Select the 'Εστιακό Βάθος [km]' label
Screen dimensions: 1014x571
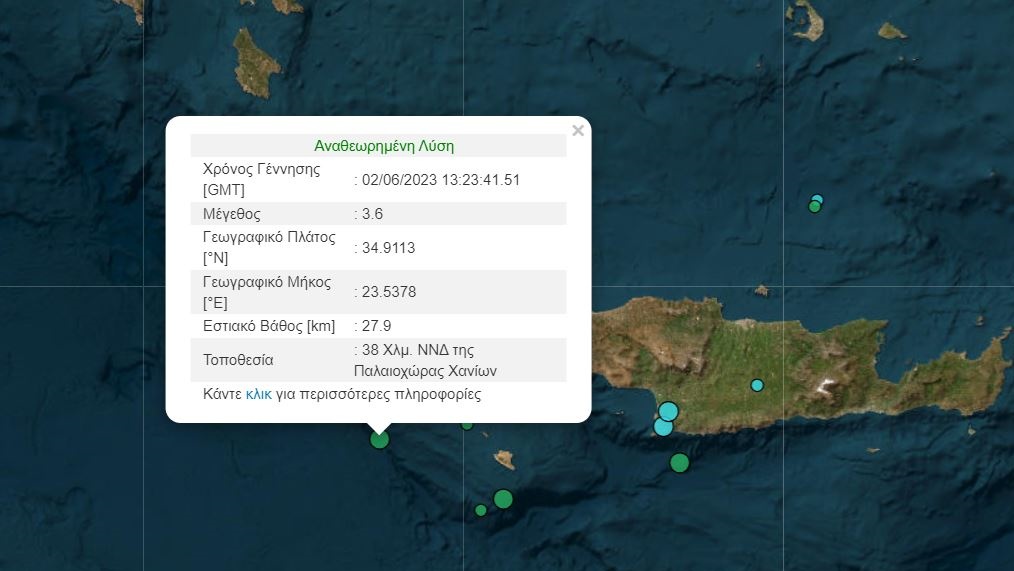[x=269, y=326]
